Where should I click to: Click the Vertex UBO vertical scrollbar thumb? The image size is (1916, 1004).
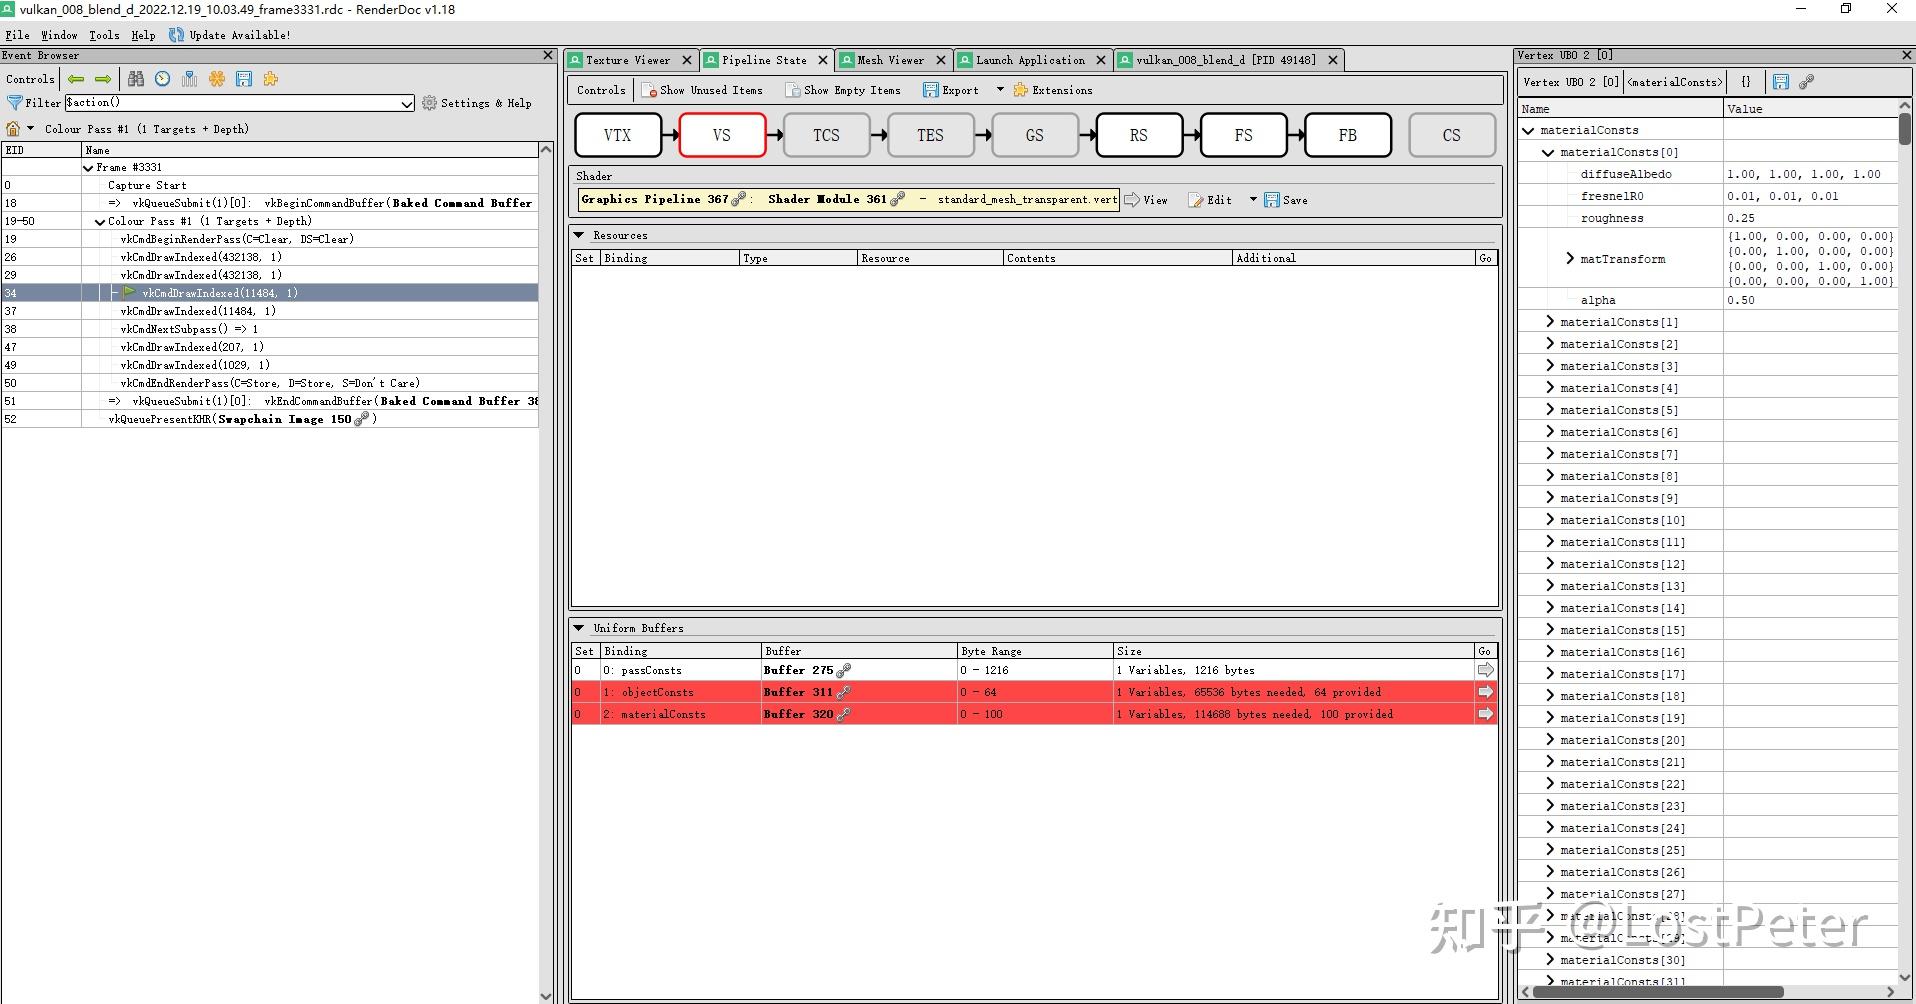coord(1905,128)
